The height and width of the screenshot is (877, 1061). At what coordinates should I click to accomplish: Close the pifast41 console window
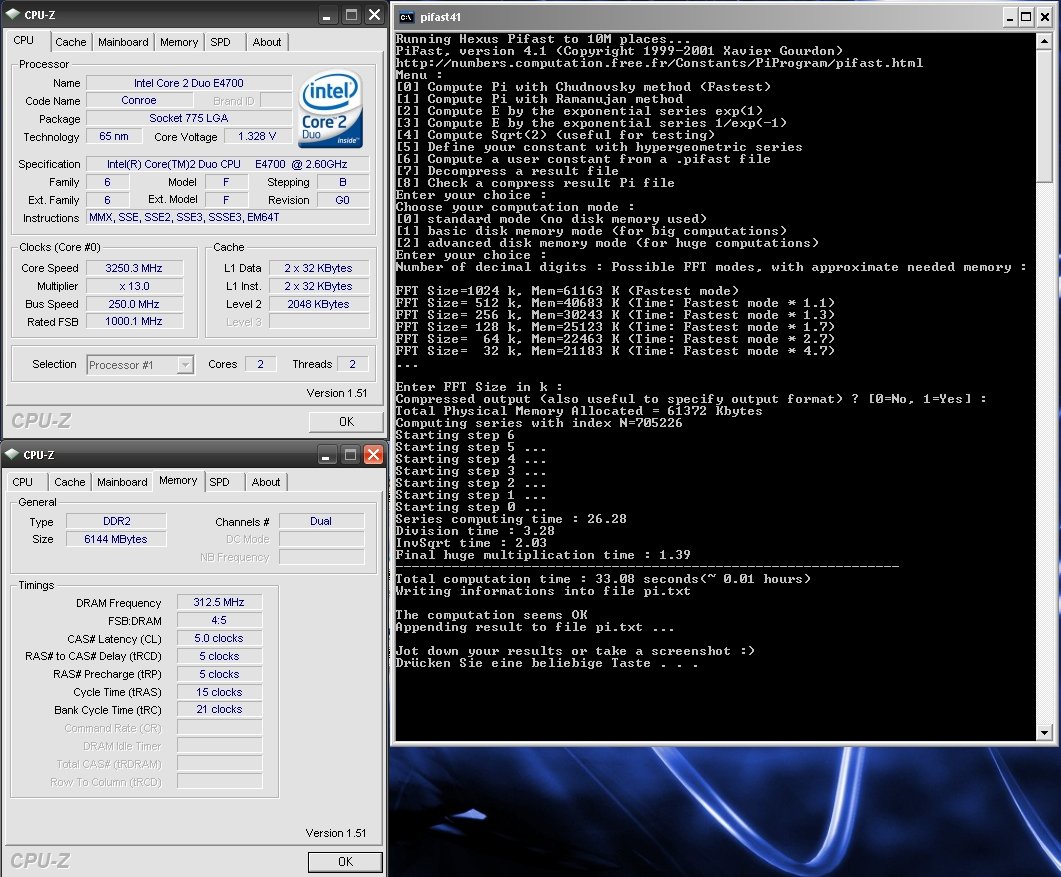point(1044,17)
